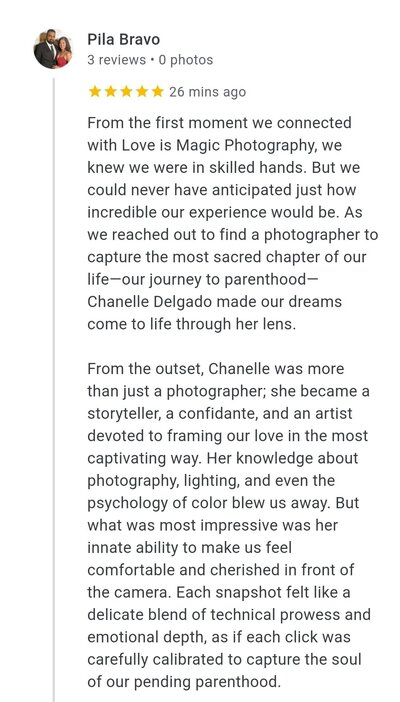Open the Pila Bravo reviewer name

point(124,39)
